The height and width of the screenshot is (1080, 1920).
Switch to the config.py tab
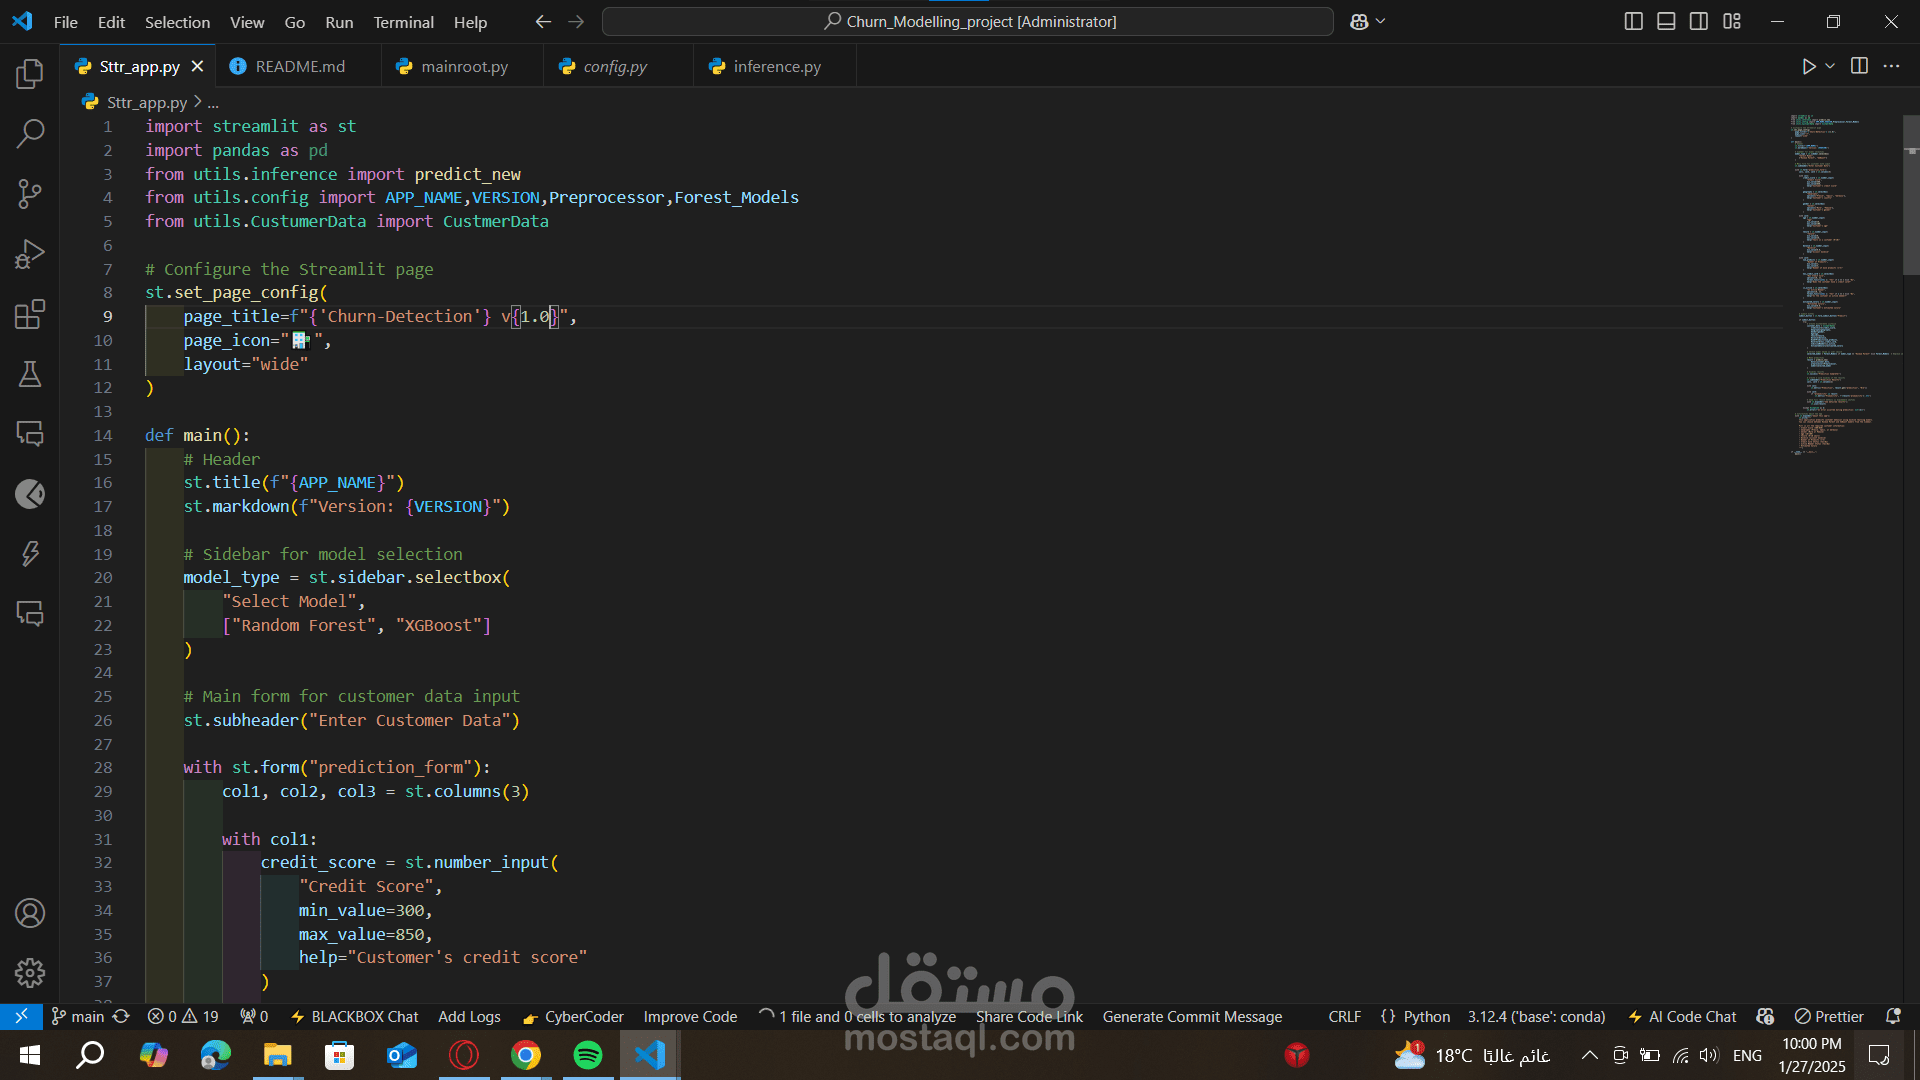tap(615, 66)
